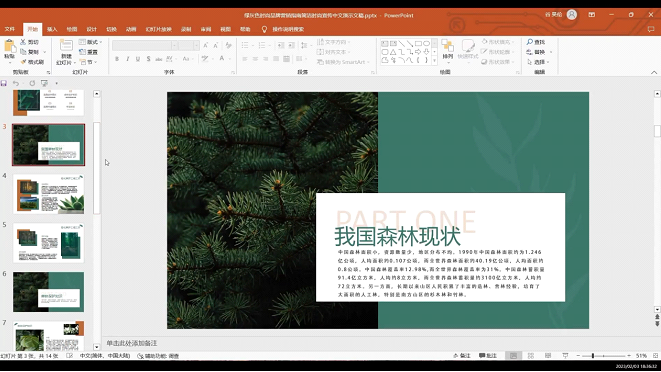
Task: Select the Triangle shape in shapes gallery
Action: tap(393, 52)
